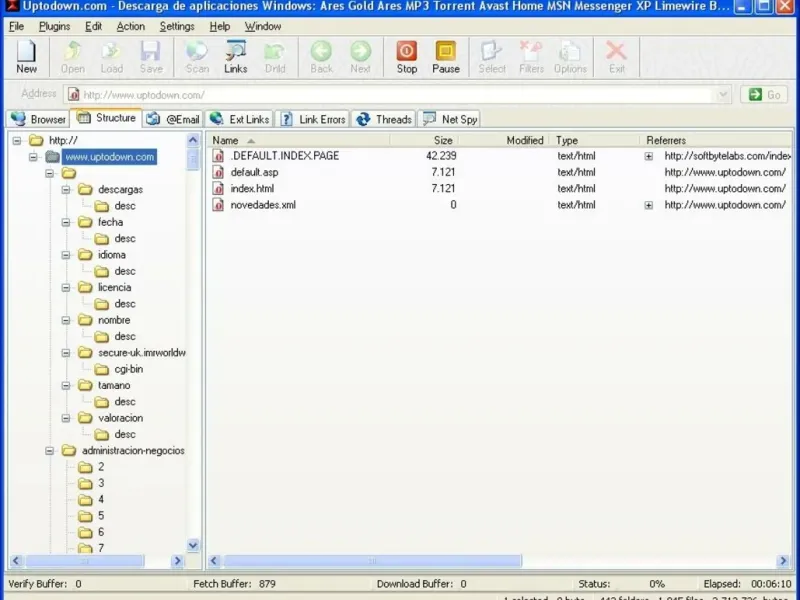Expand referrers for novedades.xml row

point(648,205)
